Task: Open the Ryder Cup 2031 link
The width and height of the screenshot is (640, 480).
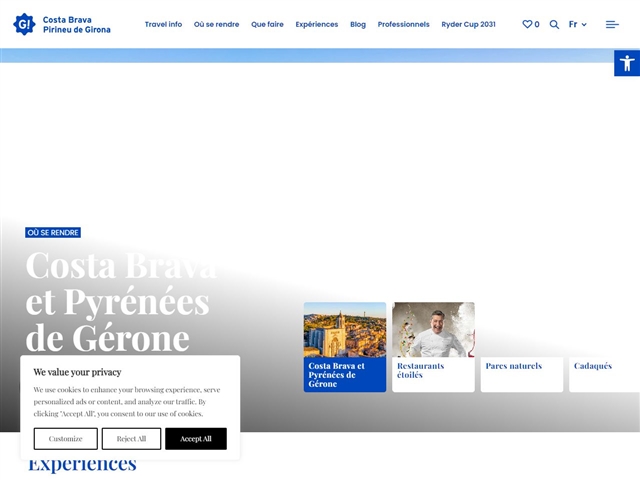Action: pos(468,24)
